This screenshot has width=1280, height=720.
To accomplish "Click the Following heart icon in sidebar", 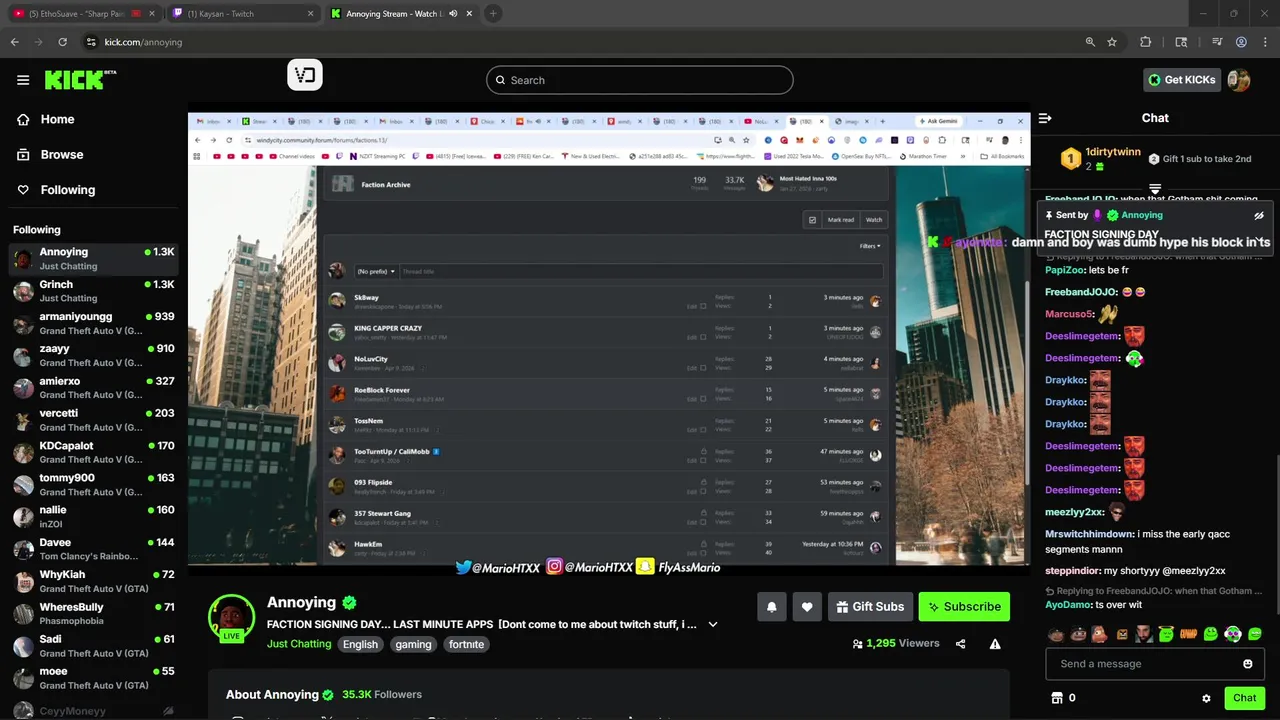I will [x=23, y=190].
